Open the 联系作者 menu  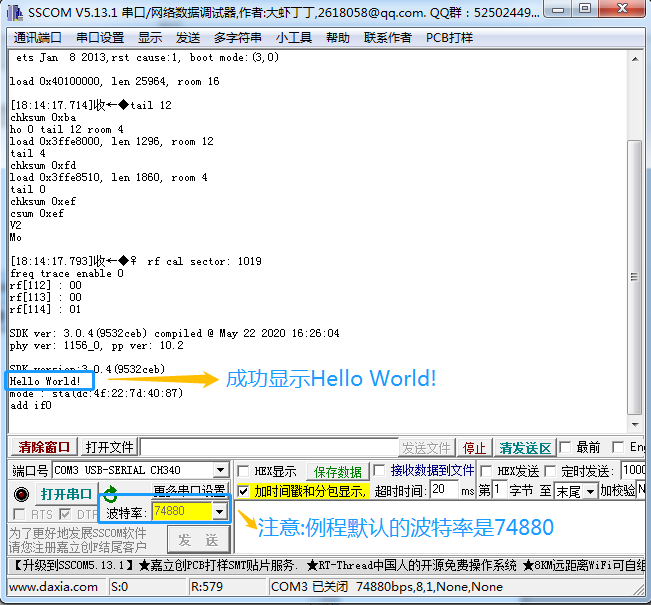[387, 38]
